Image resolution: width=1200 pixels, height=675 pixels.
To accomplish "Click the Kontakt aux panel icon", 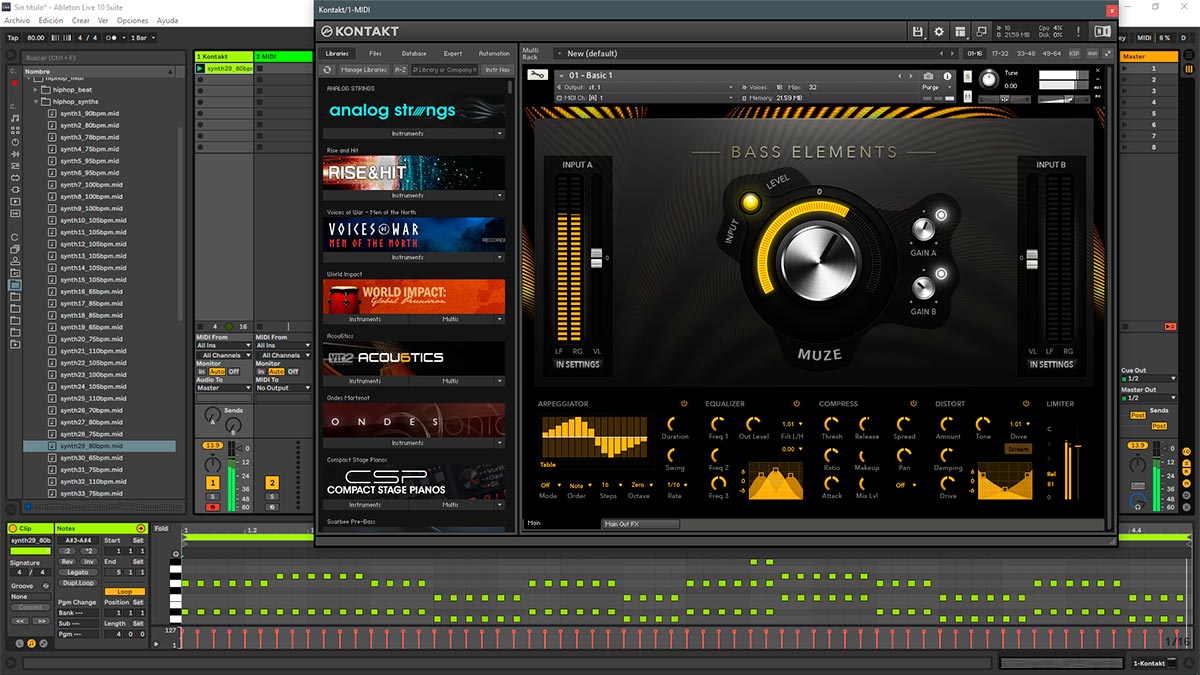I will pos(1092,53).
